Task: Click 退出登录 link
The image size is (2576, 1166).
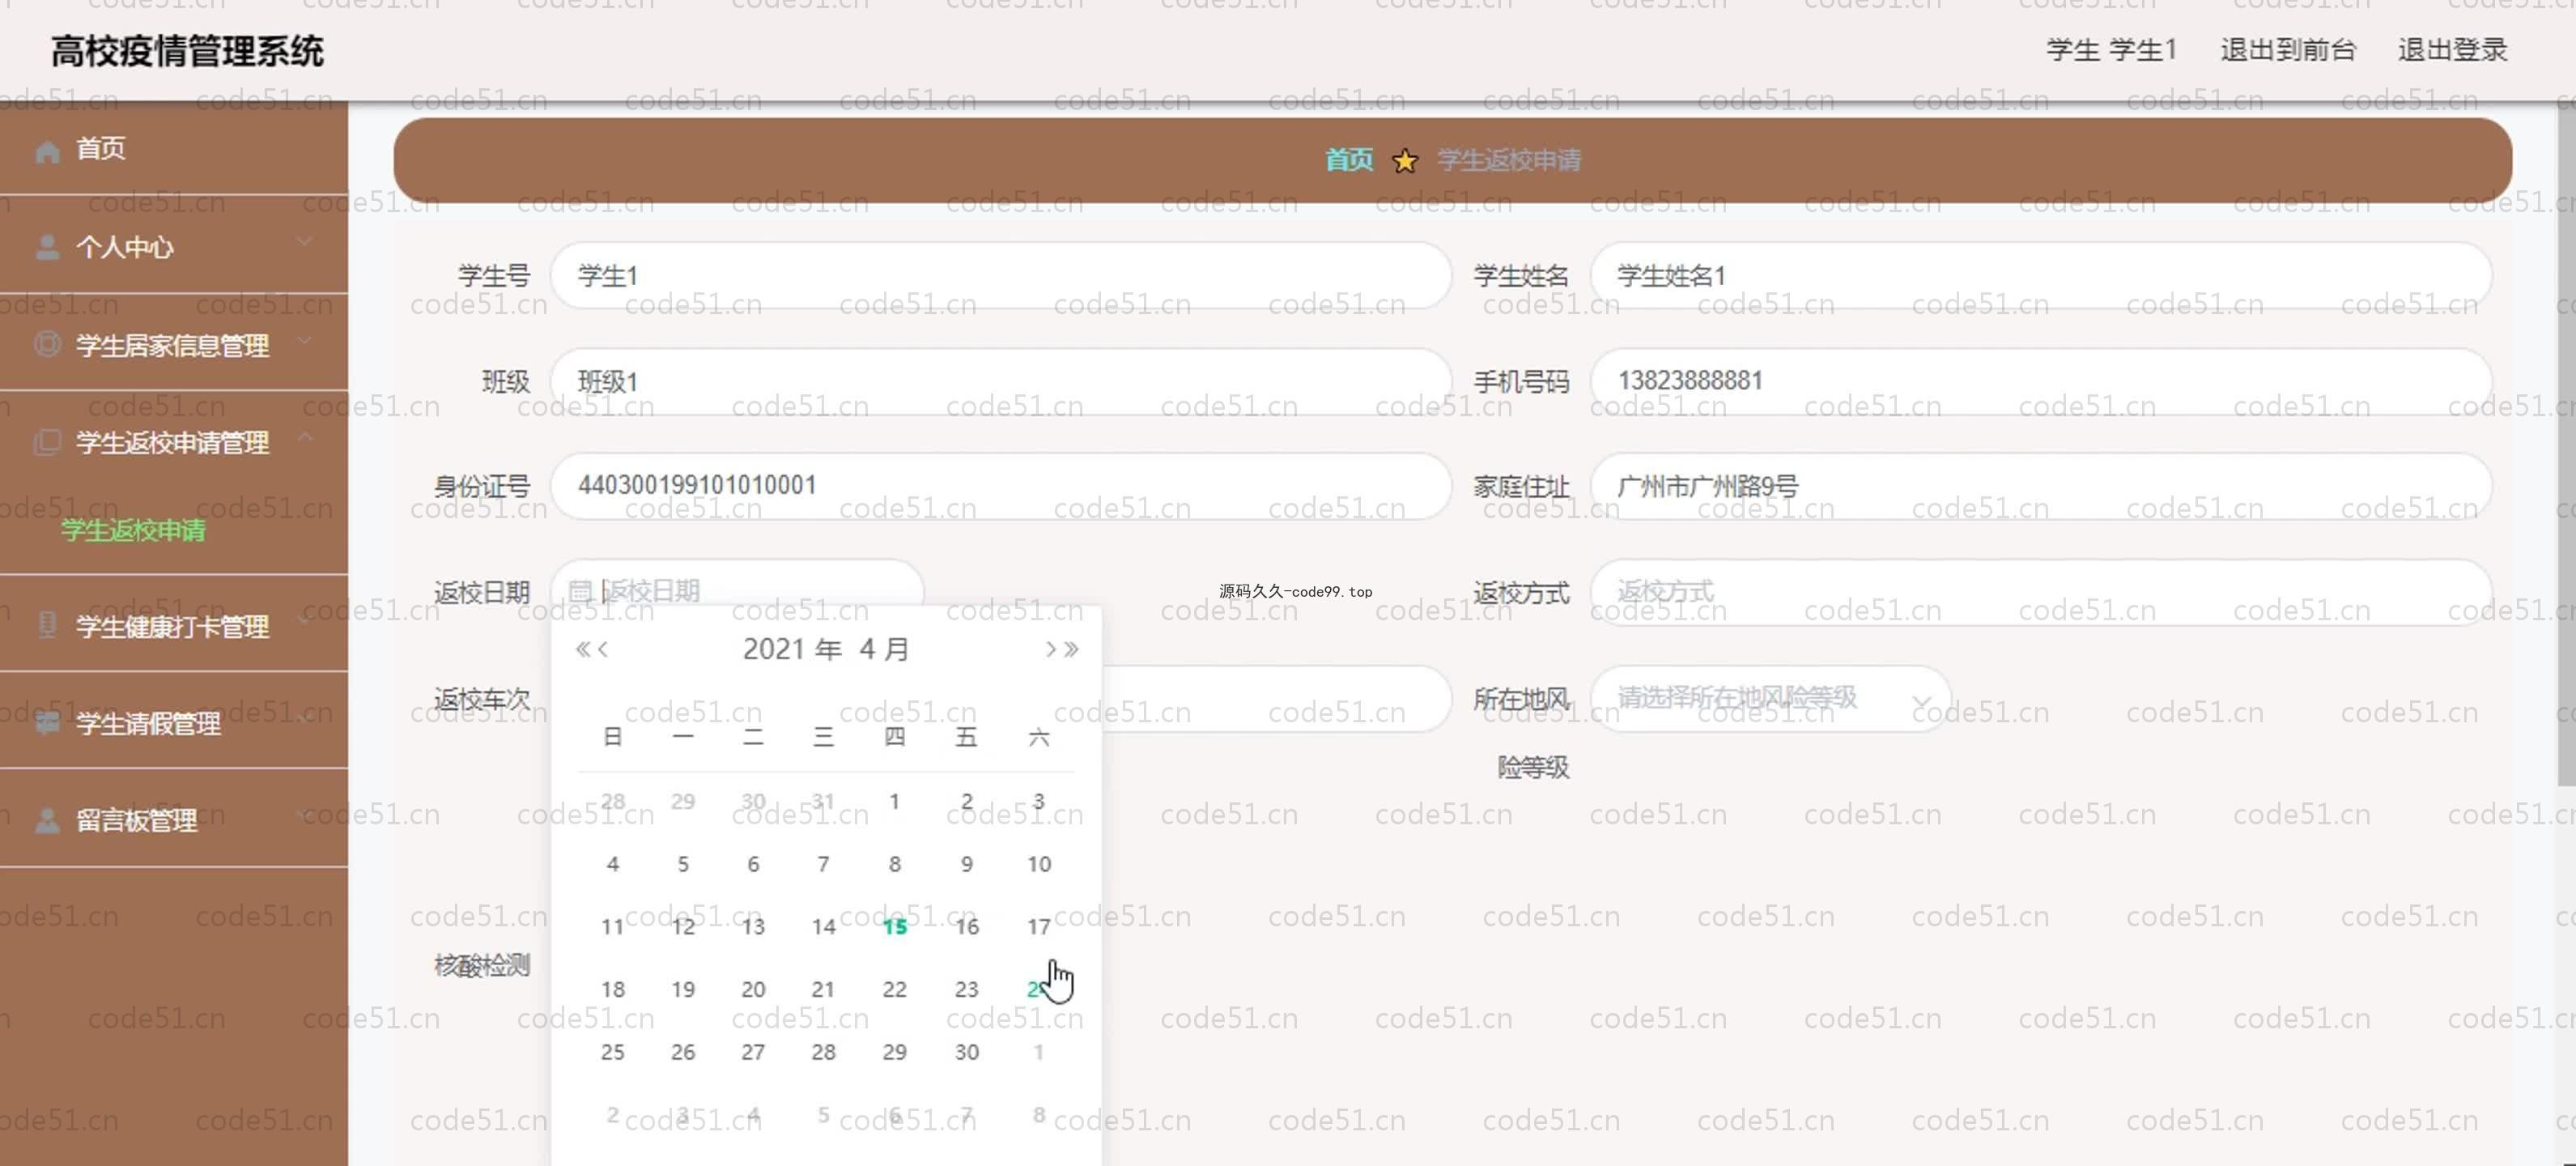Action: pyautogui.click(x=2452, y=50)
